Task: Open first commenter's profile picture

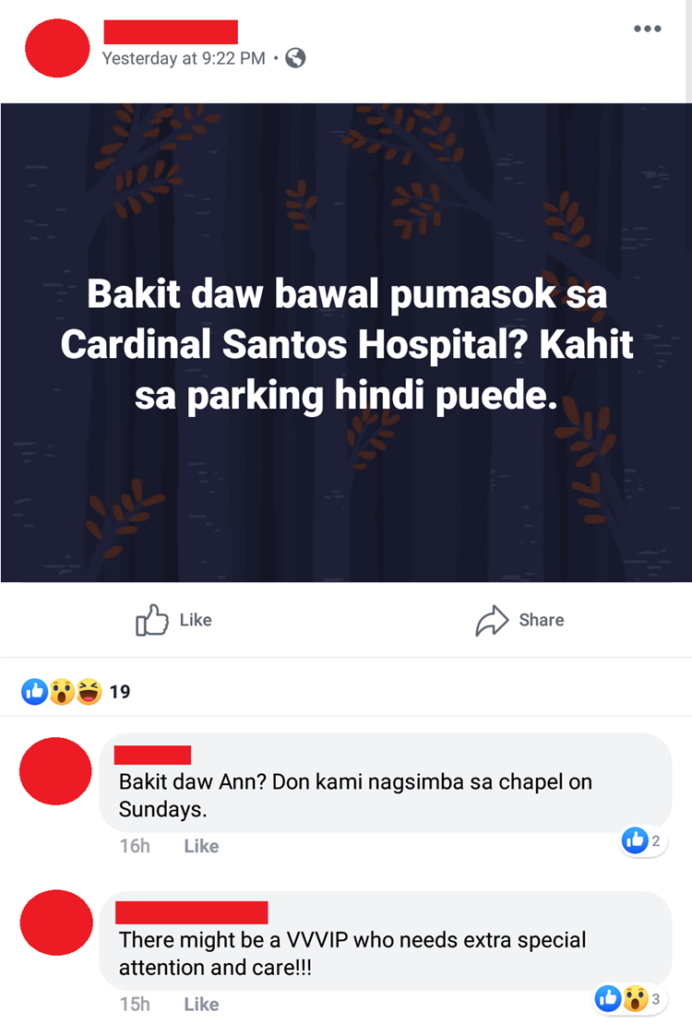Action: (55, 771)
